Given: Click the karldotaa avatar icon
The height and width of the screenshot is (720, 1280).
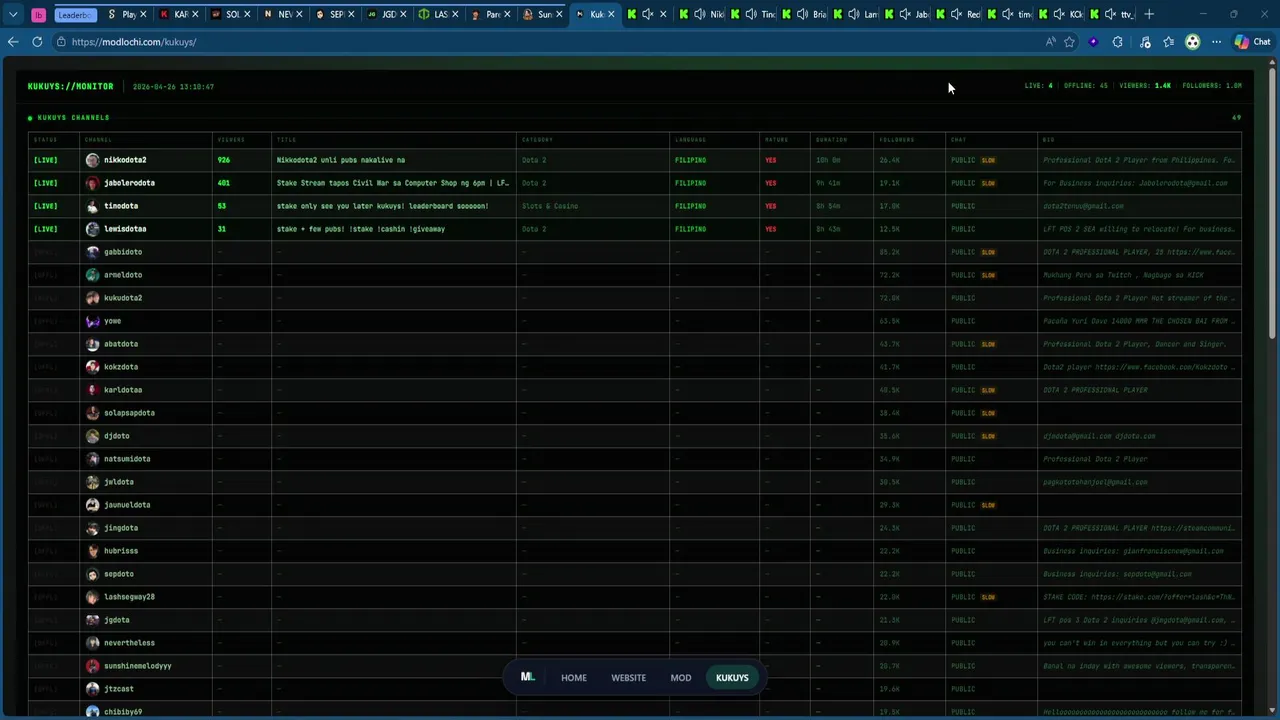Looking at the screenshot, I should (x=93, y=390).
